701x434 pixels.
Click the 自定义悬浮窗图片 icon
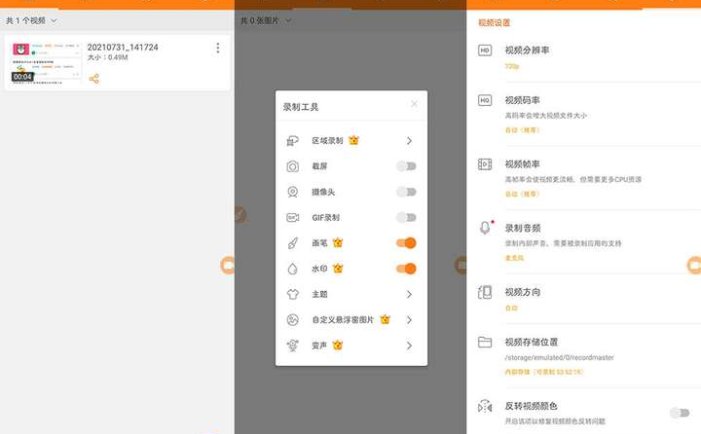point(292,320)
